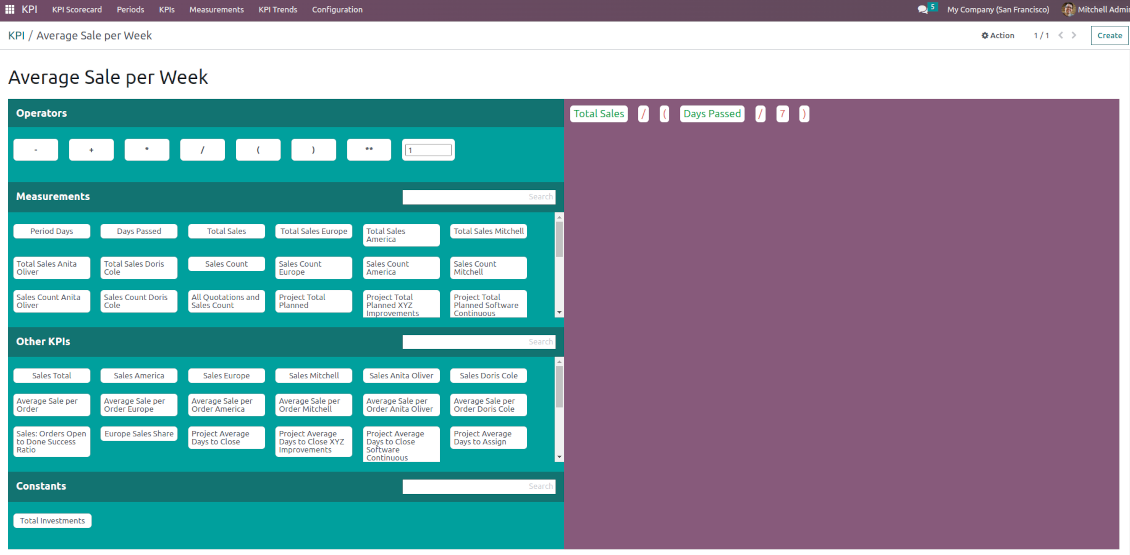
Task: Open the chat messages icon
Action: click(x=923, y=9)
